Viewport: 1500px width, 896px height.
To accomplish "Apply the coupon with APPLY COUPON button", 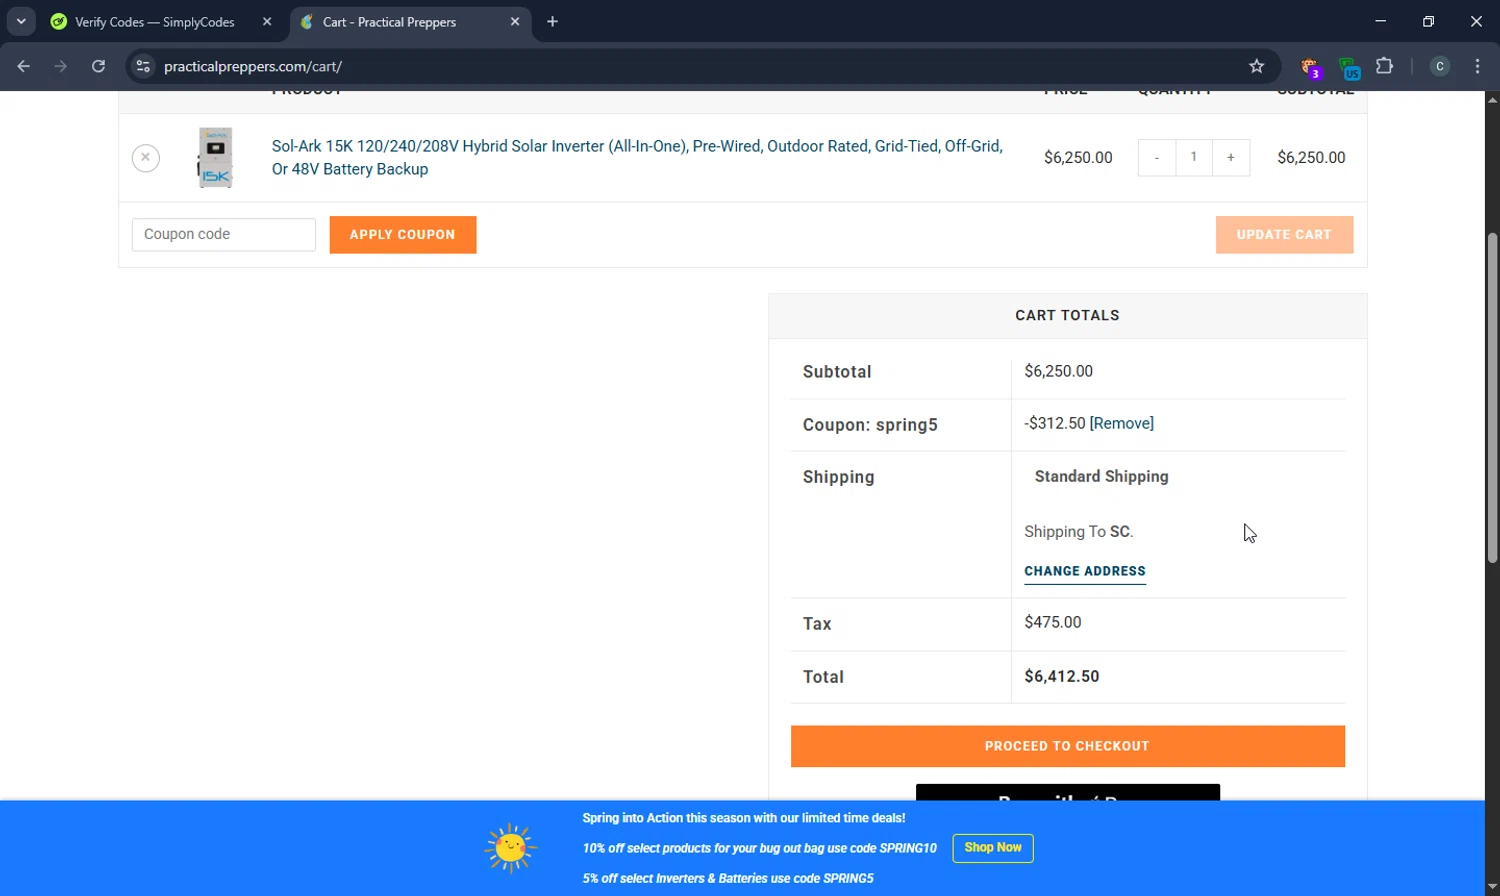I will click(x=403, y=235).
